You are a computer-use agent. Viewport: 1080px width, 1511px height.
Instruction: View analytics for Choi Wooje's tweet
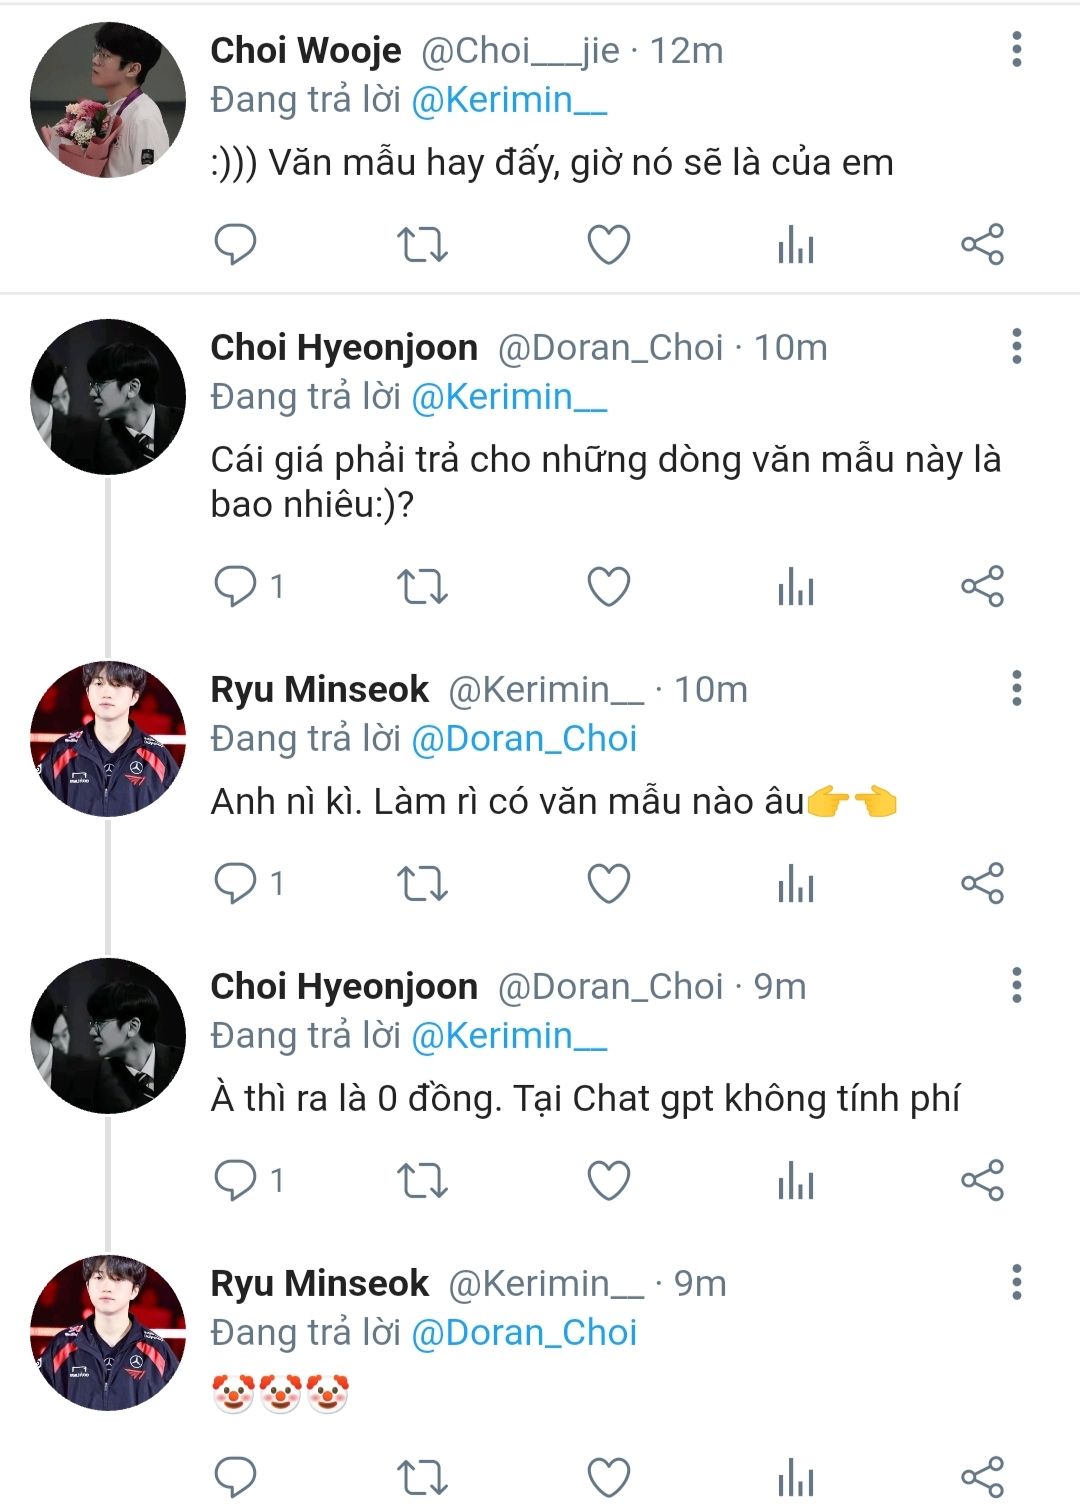[x=796, y=244]
